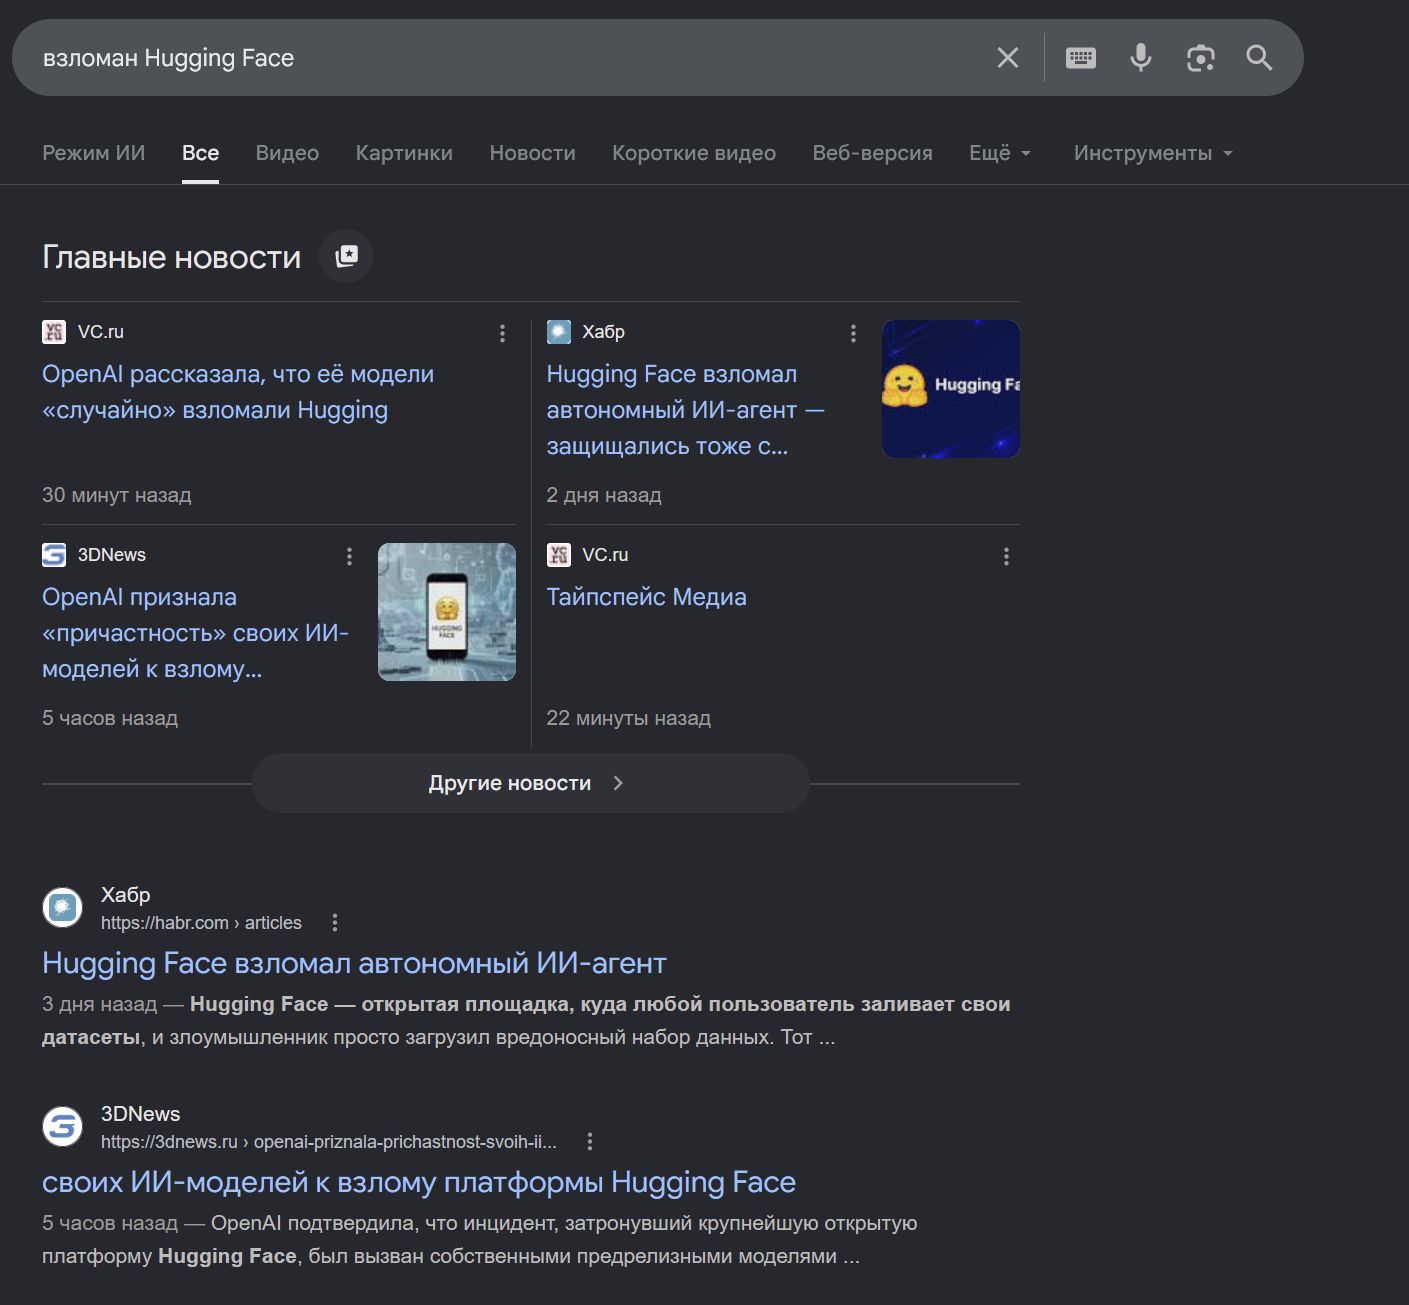Screen dimensions: 1409x1305
Task: Open options menu for 3DNews news card
Action: click(349, 556)
